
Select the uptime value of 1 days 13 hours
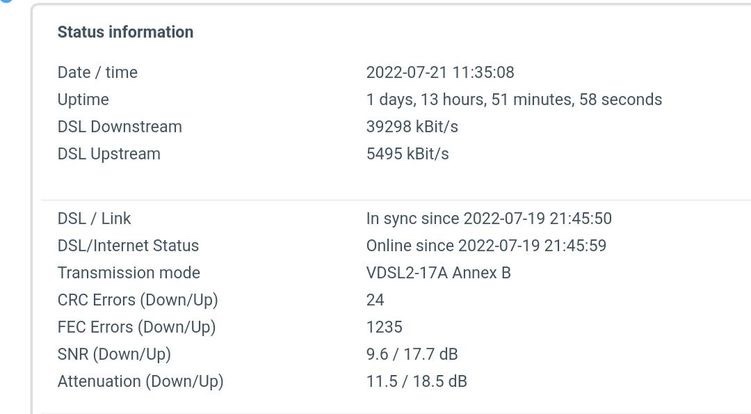coord(514,100)
